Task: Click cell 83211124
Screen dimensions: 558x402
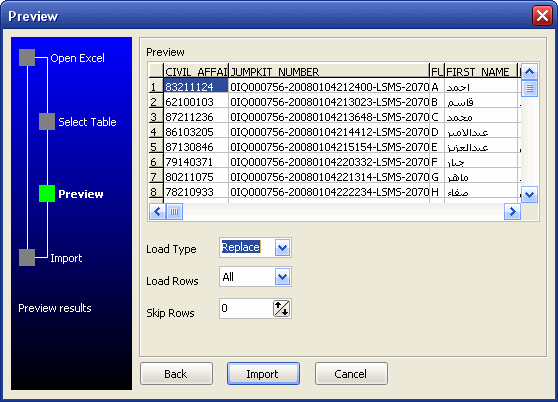Action: coord(196,86)
